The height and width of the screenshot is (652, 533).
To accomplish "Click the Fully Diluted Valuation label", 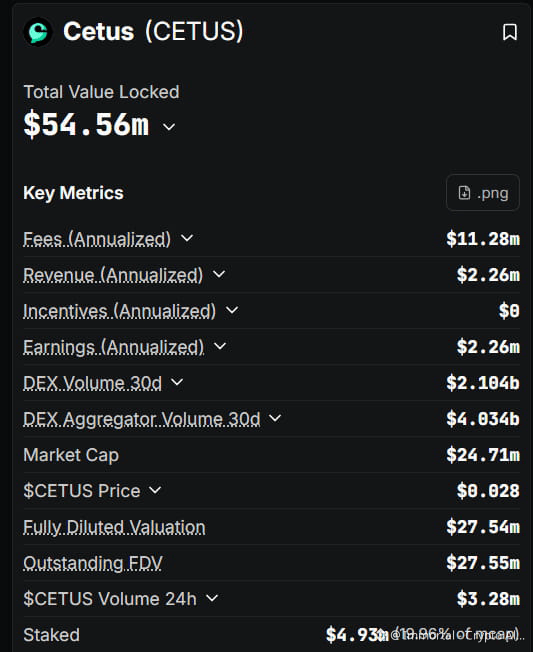I will [x=114, y=527].
